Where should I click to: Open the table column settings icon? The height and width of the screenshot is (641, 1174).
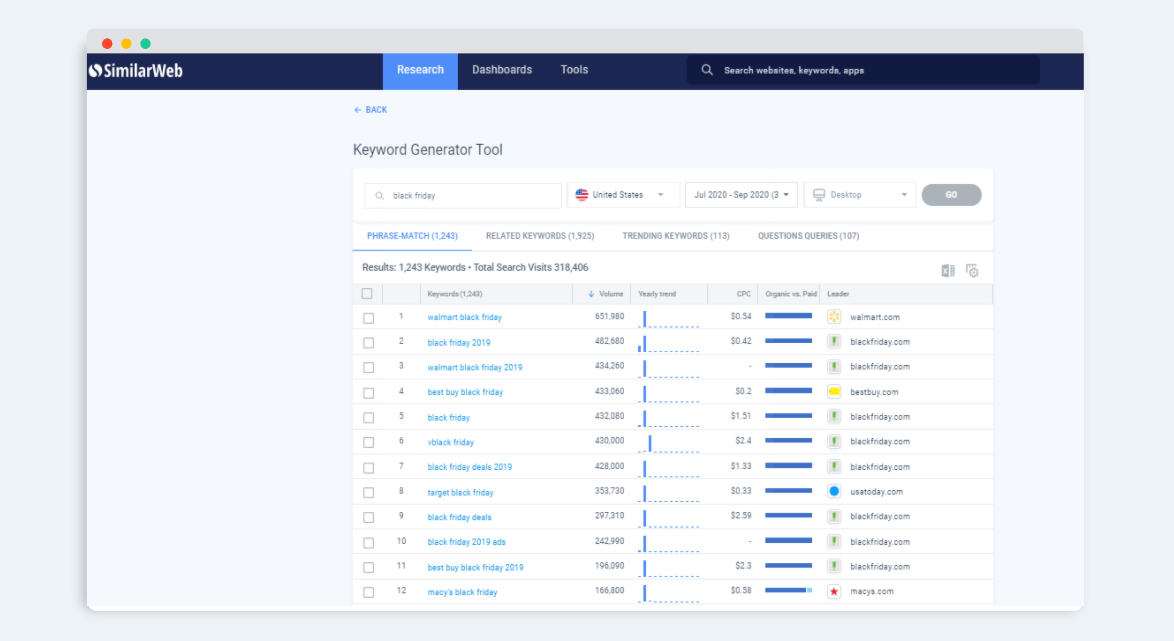[971, 271]
